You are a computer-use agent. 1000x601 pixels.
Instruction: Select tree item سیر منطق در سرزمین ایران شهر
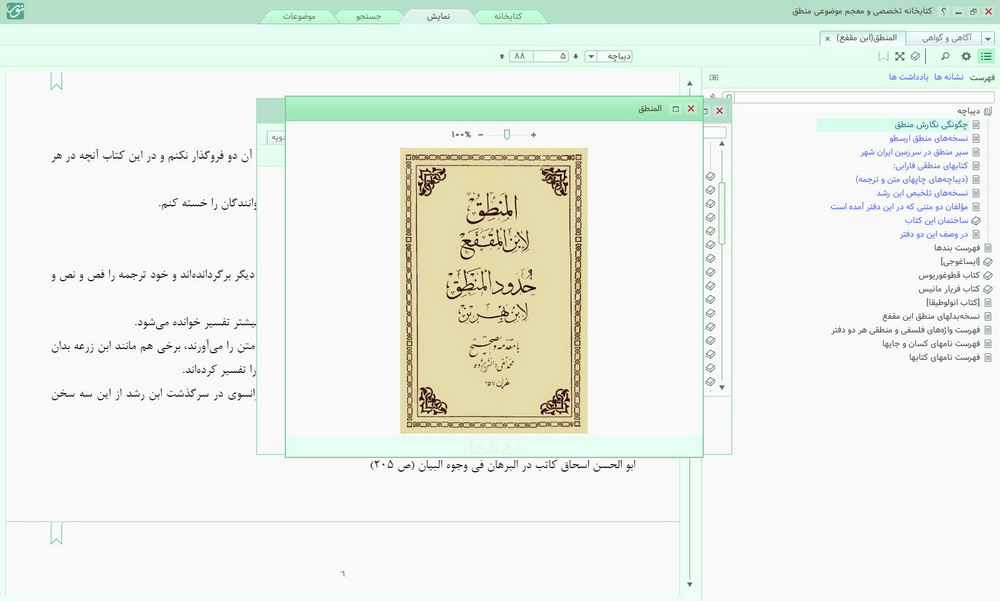914,152
